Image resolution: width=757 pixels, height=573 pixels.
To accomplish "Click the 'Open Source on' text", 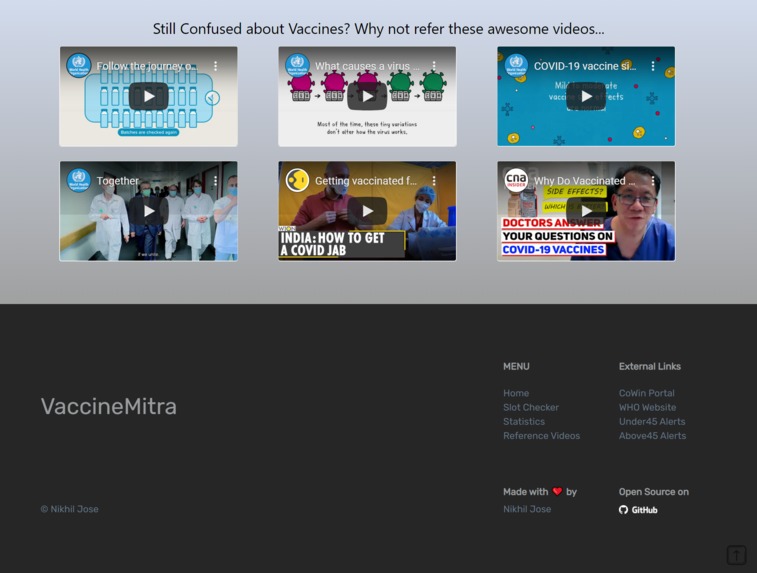I will pos(654,491).
